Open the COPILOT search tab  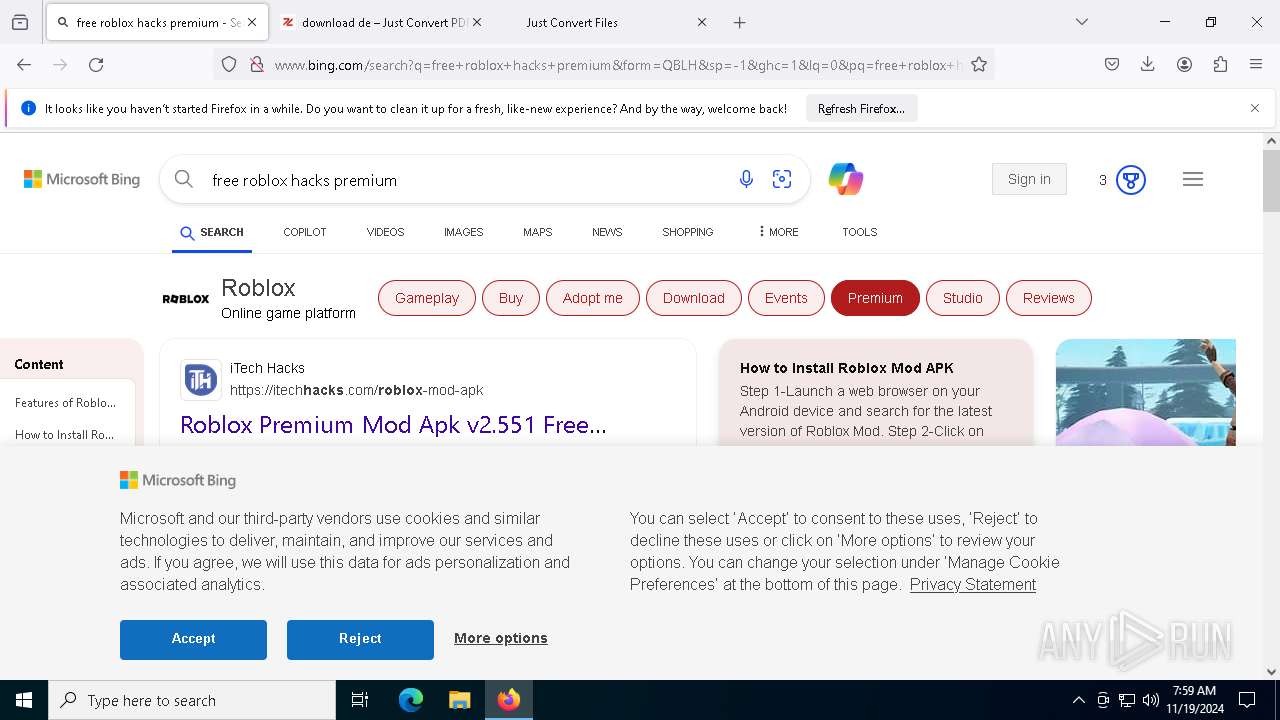tap(305, 232)
